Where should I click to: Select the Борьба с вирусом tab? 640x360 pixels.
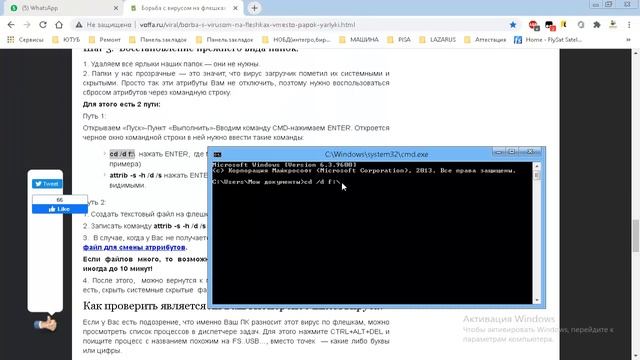[183, 8]
